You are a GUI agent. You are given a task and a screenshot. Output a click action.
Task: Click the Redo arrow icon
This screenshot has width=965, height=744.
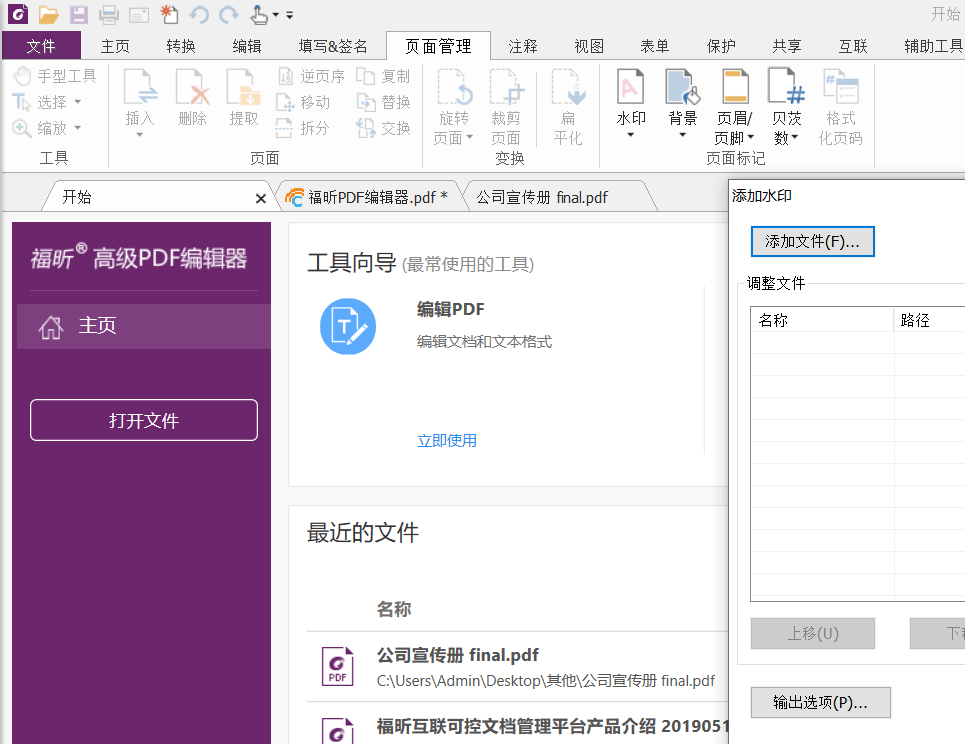(229, 14)
